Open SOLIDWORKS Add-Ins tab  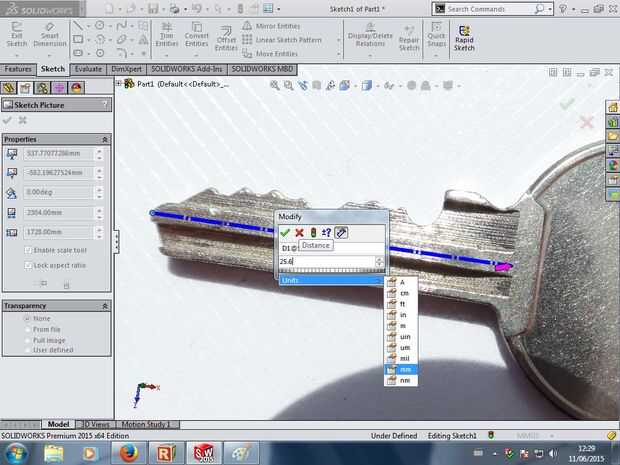187,69
